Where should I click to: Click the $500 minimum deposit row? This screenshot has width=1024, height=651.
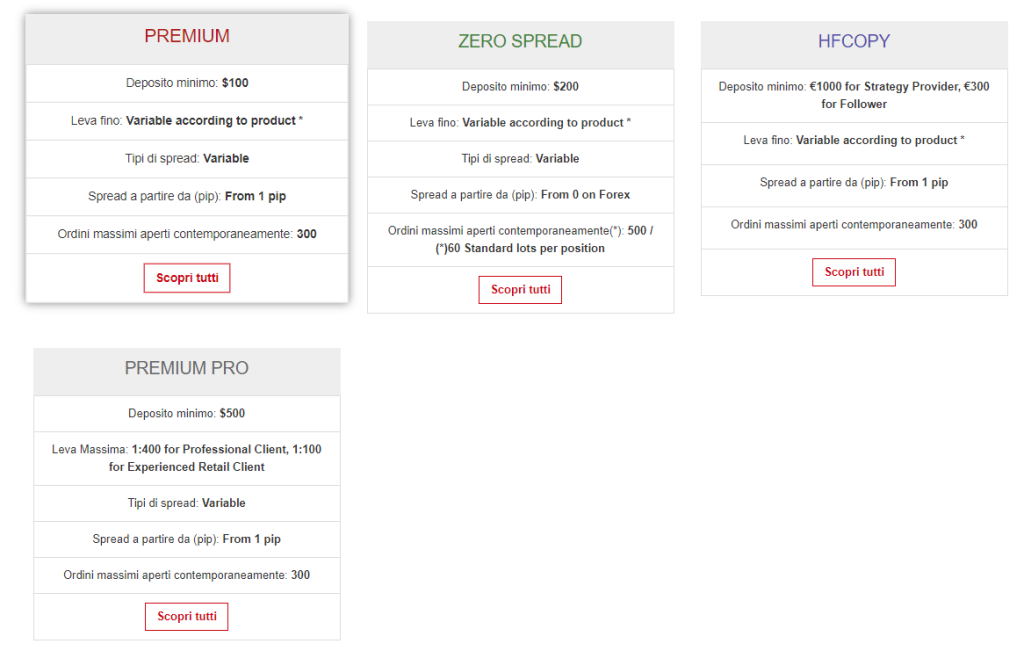click(187, 413)
